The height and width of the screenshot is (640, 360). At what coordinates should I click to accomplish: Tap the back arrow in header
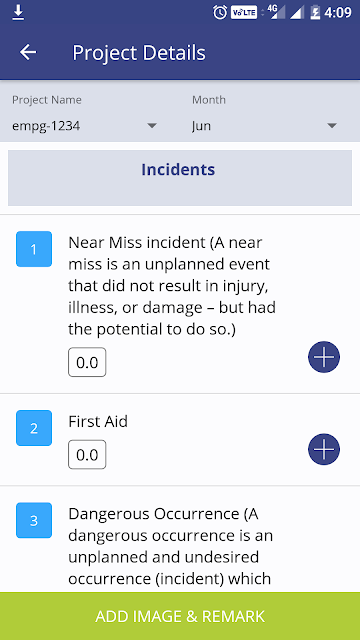pos(28,52)
